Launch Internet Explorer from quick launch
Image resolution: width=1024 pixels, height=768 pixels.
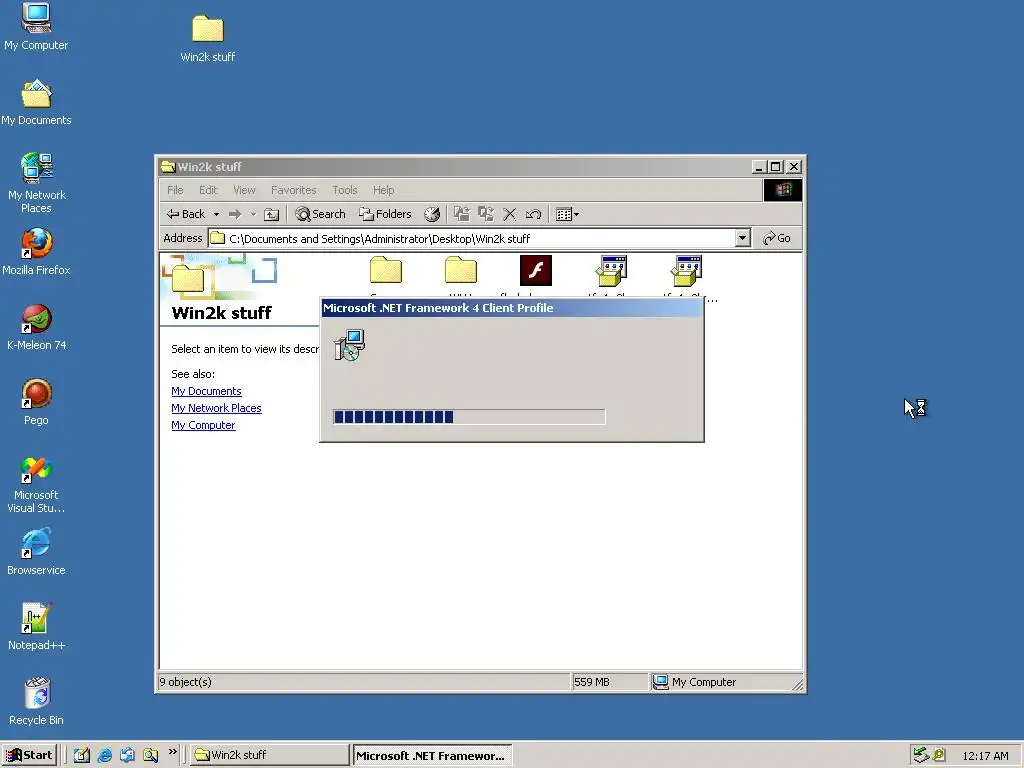point(104,755)
